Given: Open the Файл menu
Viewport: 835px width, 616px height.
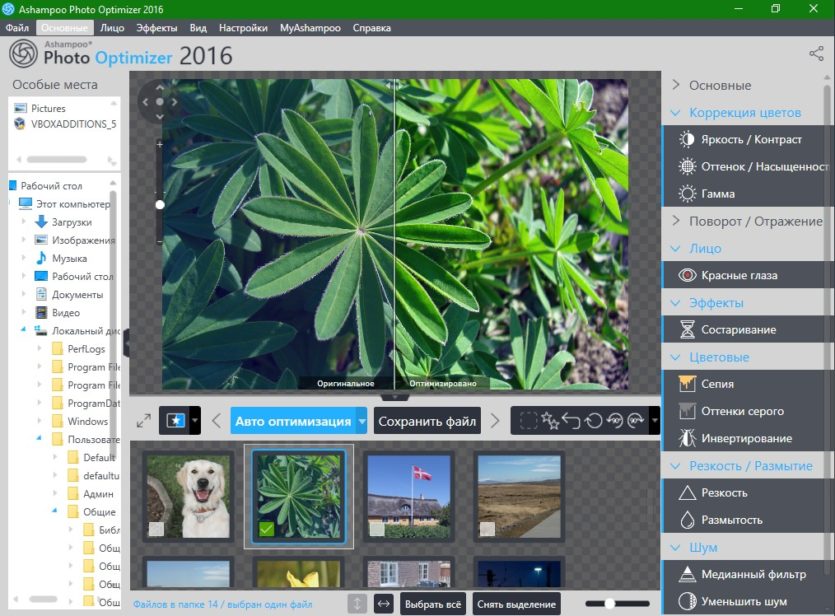Looking at the screenshot, I should point(17,28).
